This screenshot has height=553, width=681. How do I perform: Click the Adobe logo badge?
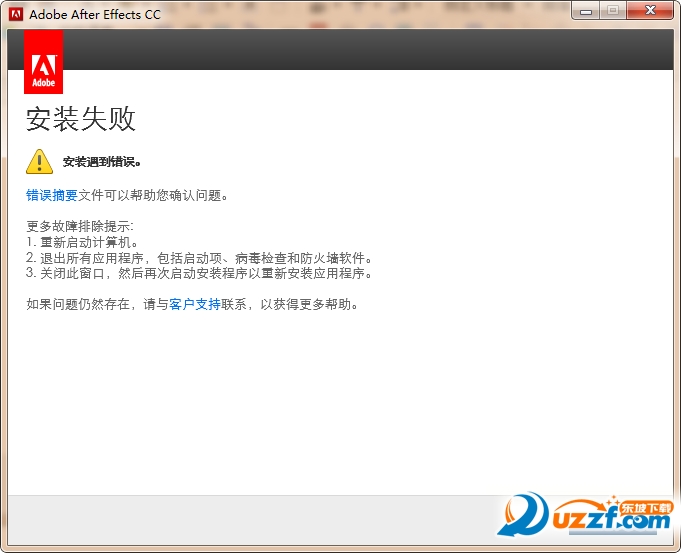pyautogui.click(x=43, y=62)
